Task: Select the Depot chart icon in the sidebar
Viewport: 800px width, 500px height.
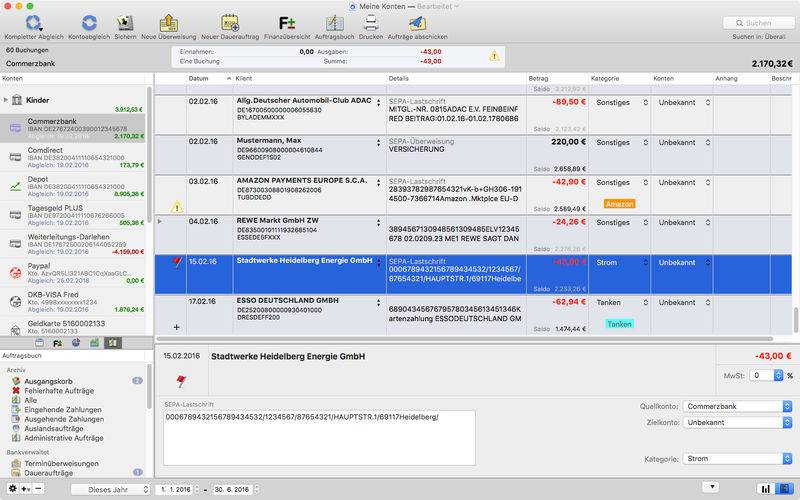Action: pos(15,187)
